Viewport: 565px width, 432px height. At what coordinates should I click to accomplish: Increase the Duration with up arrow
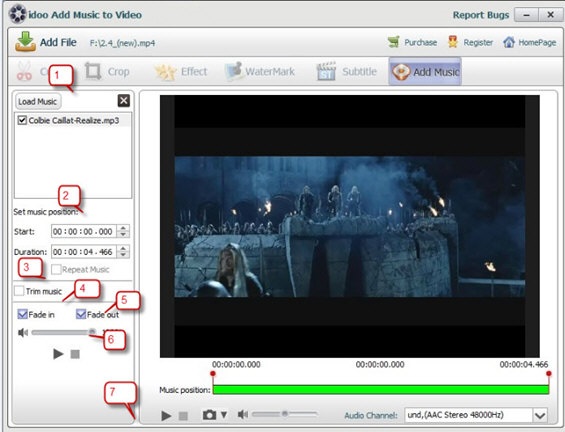(x=123, y=249)
